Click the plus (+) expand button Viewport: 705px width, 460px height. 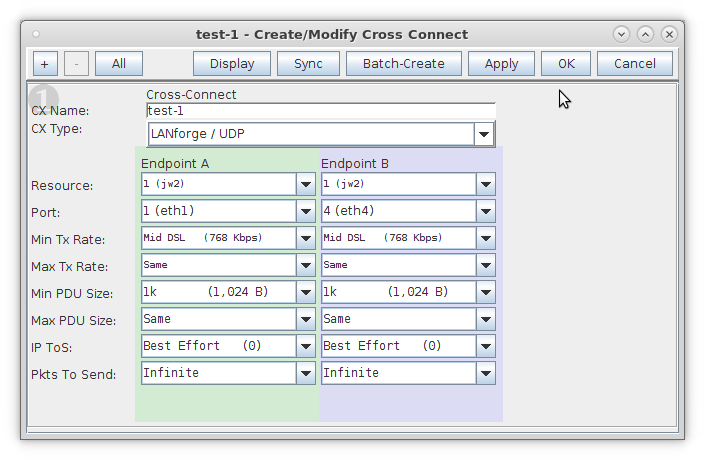[x=45, y=64]
